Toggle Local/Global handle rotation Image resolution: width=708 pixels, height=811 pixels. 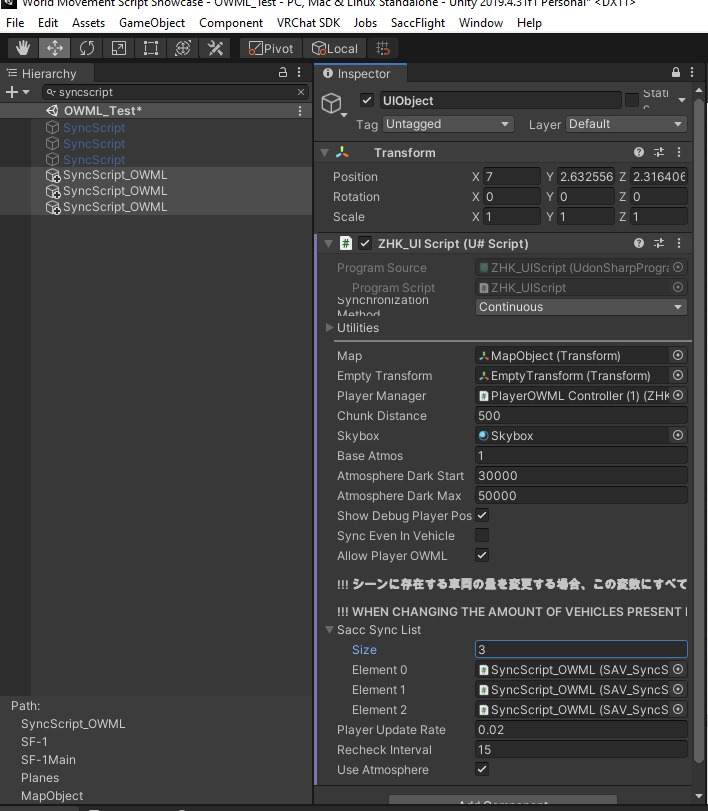pyautogui.click(x=335, y=49)
